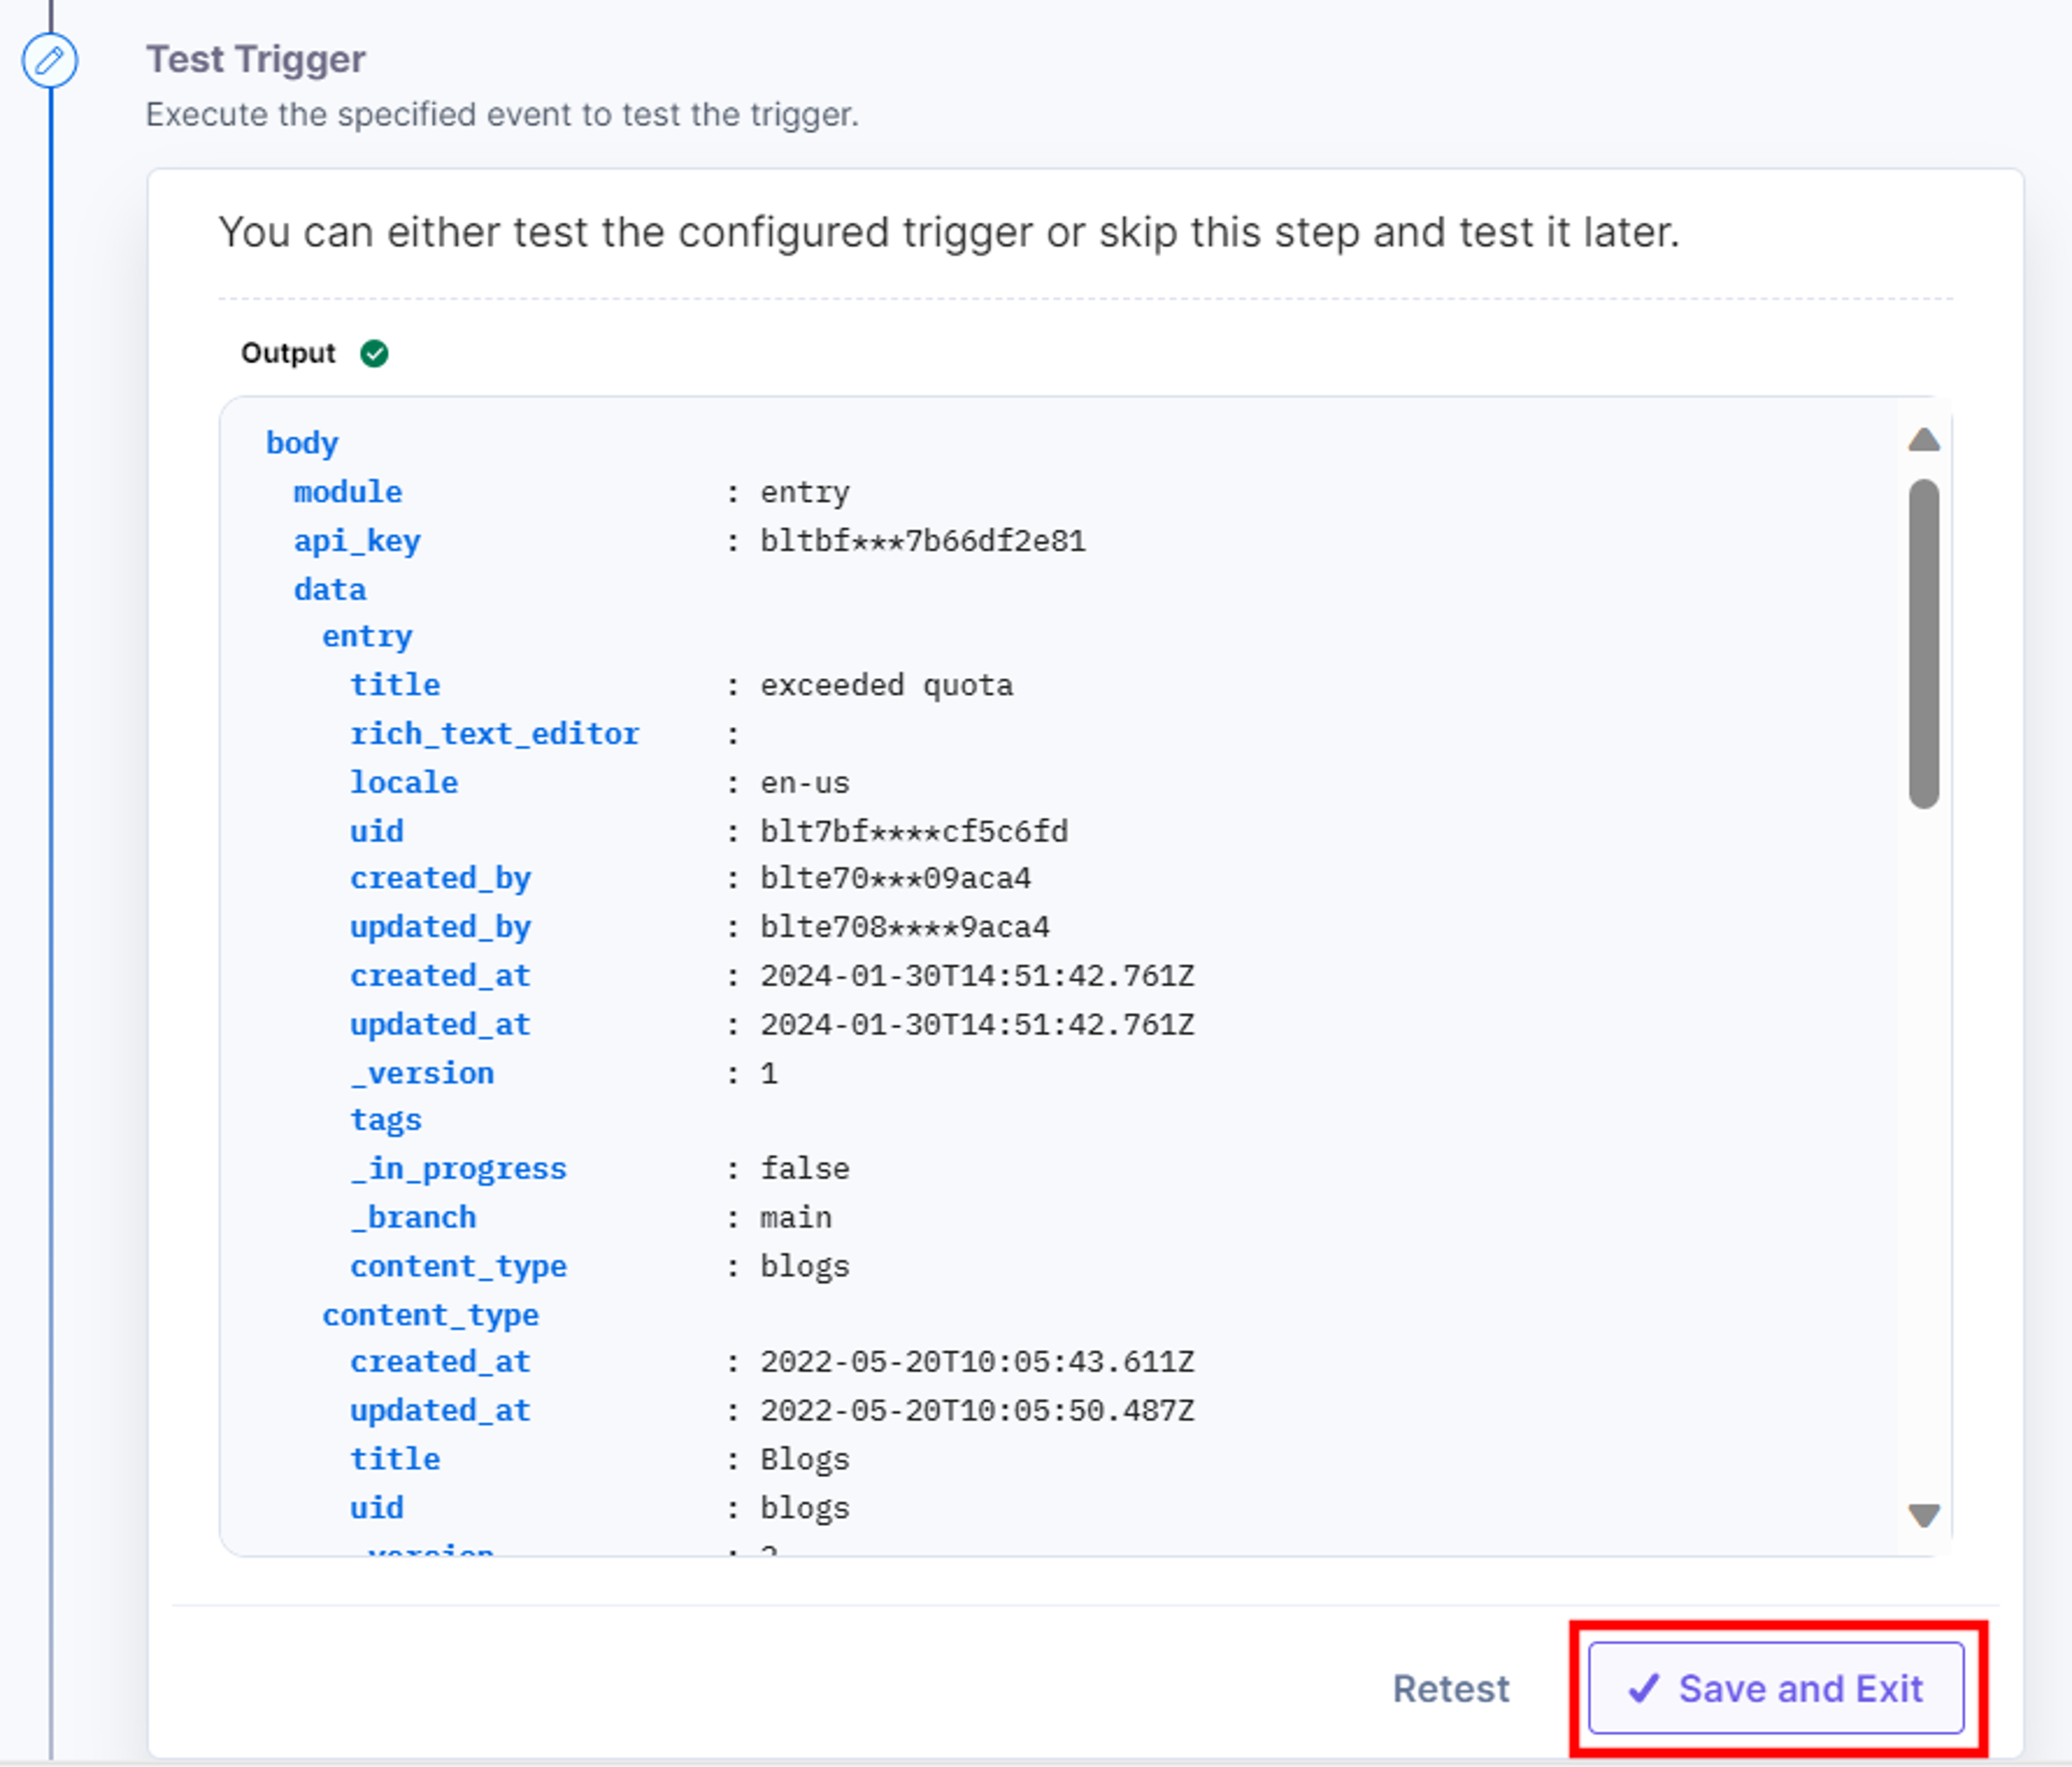Select the body root key
This screenshot has height=1767, width=2072.
[x=302, y=443]
